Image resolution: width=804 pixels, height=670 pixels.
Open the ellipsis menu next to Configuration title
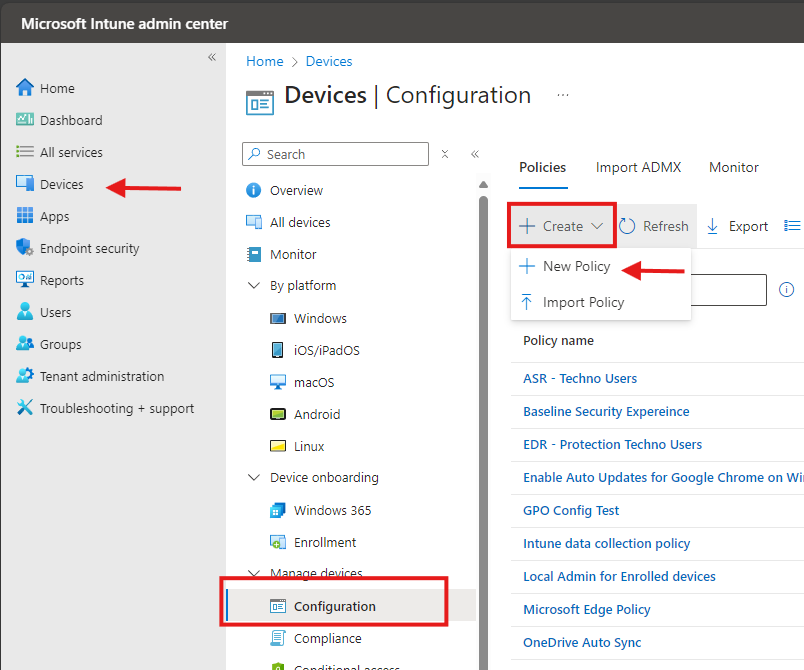coord(562,95)
